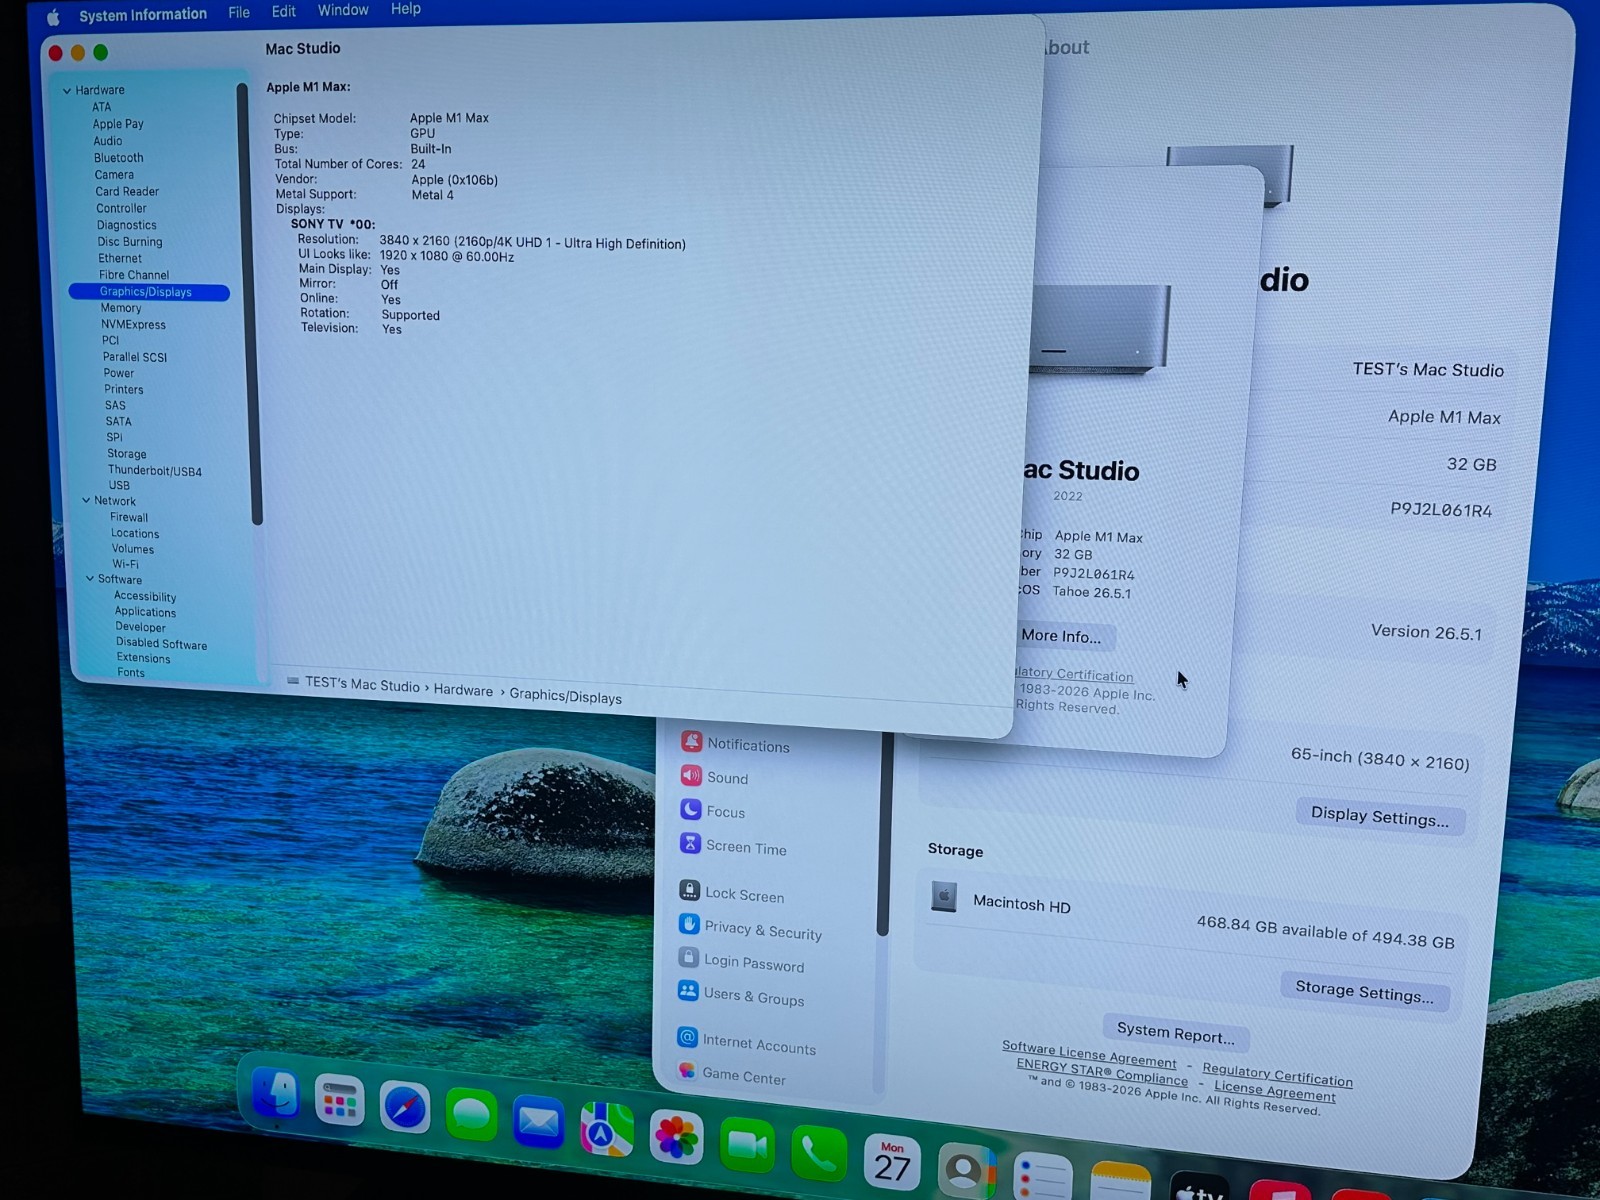1600x1200 pixels.
Task: Open the Apple menu
Action: tap(53, 17)
